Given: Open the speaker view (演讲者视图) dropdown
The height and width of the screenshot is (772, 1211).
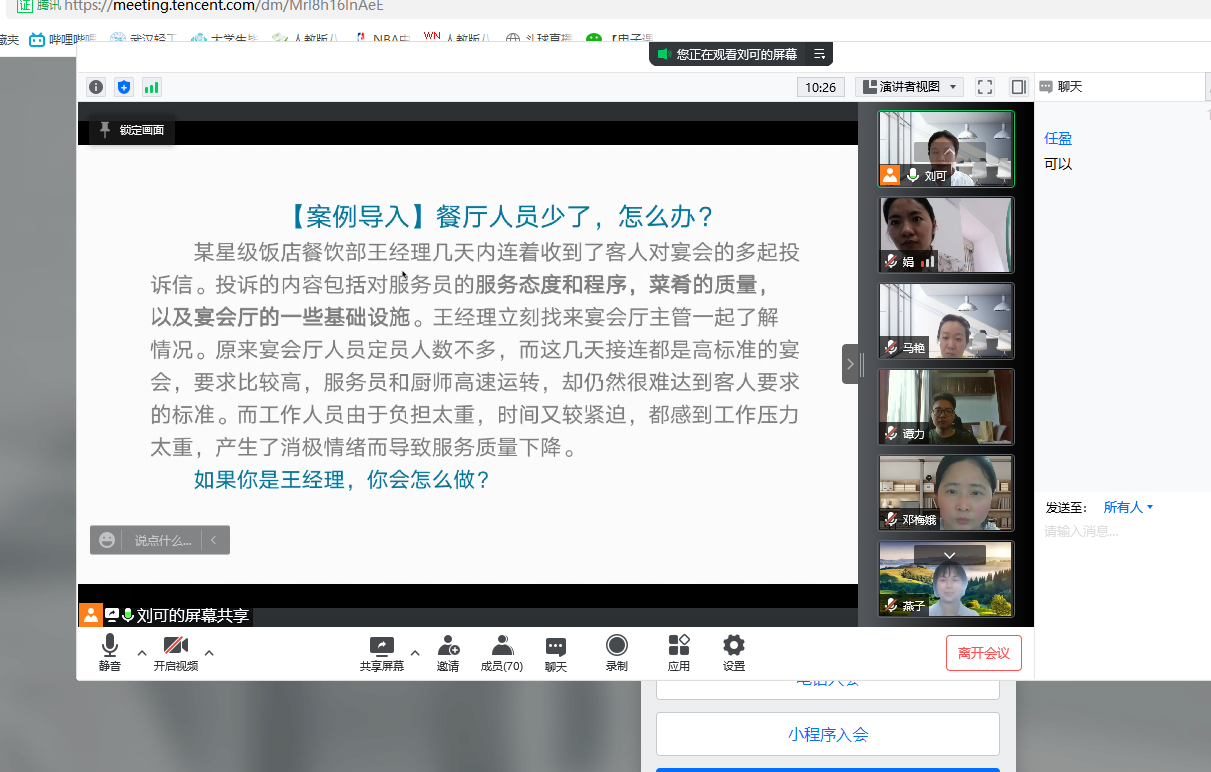Looking at the screenshot, I should click(x=910, y=87).
